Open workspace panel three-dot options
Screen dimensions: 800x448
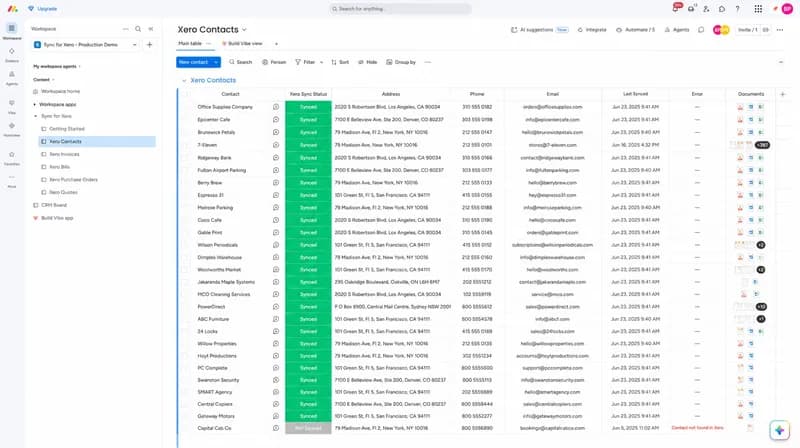point(126,29)
